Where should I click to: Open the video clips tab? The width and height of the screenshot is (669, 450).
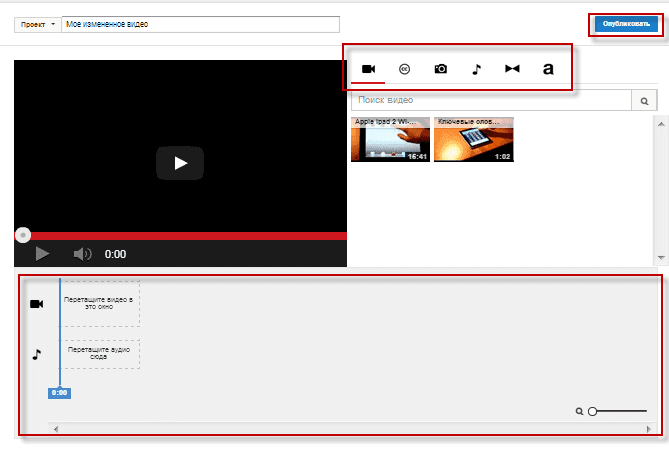[368, 69]
